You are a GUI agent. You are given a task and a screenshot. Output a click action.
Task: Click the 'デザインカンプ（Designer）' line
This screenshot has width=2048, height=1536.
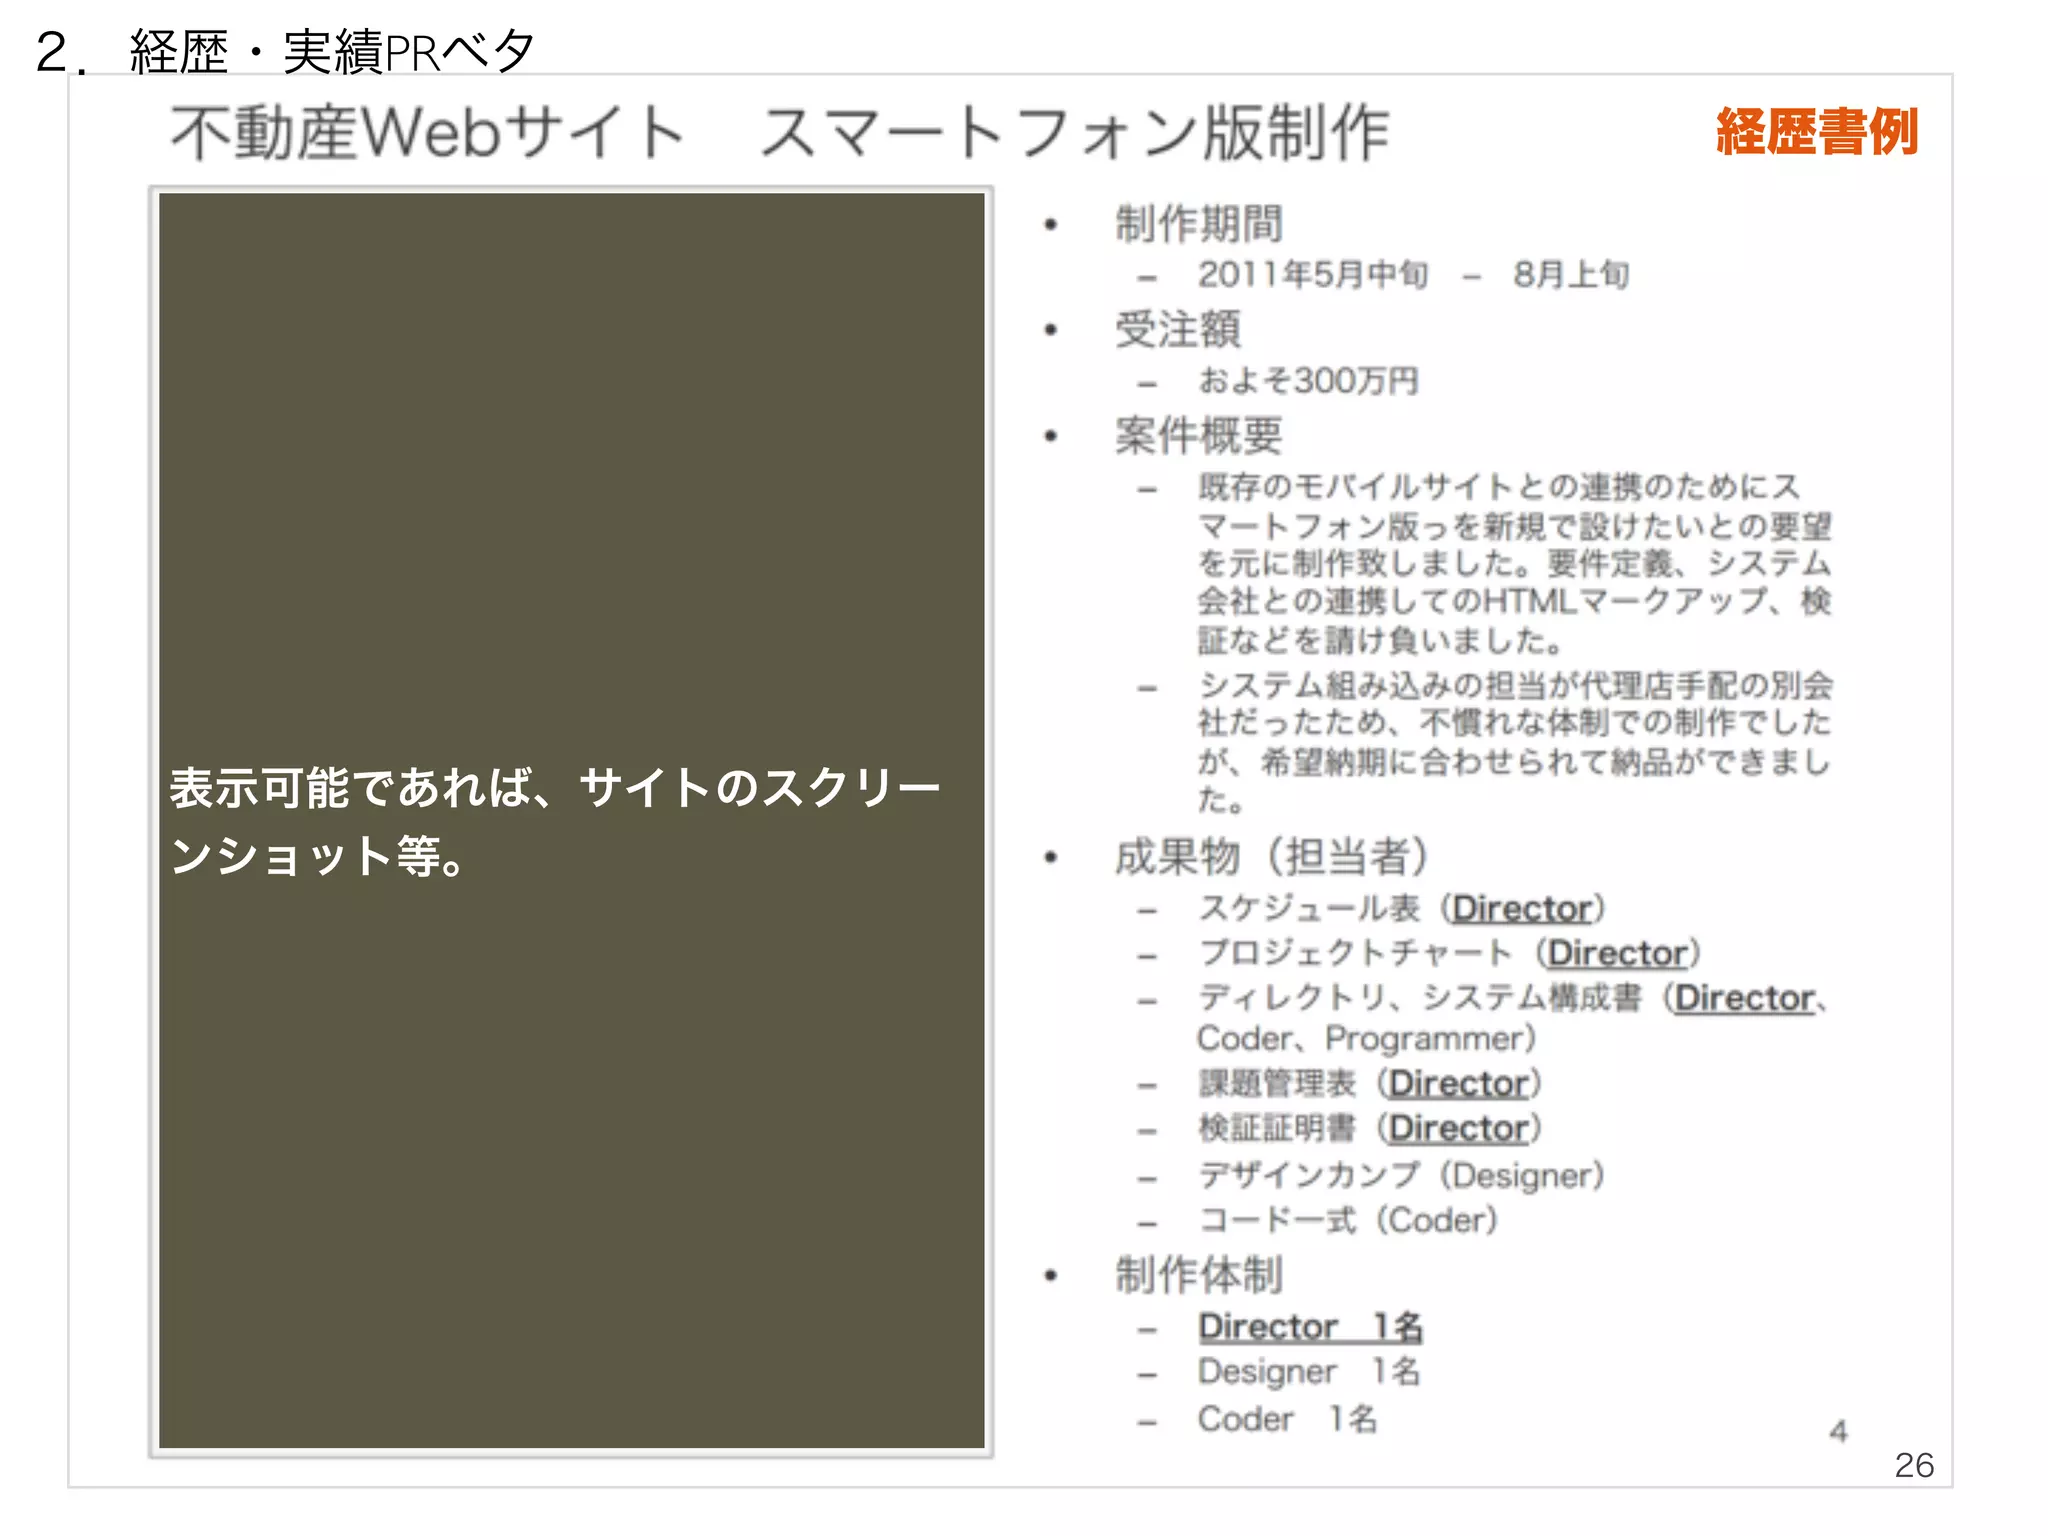tap(1402, 1175)
